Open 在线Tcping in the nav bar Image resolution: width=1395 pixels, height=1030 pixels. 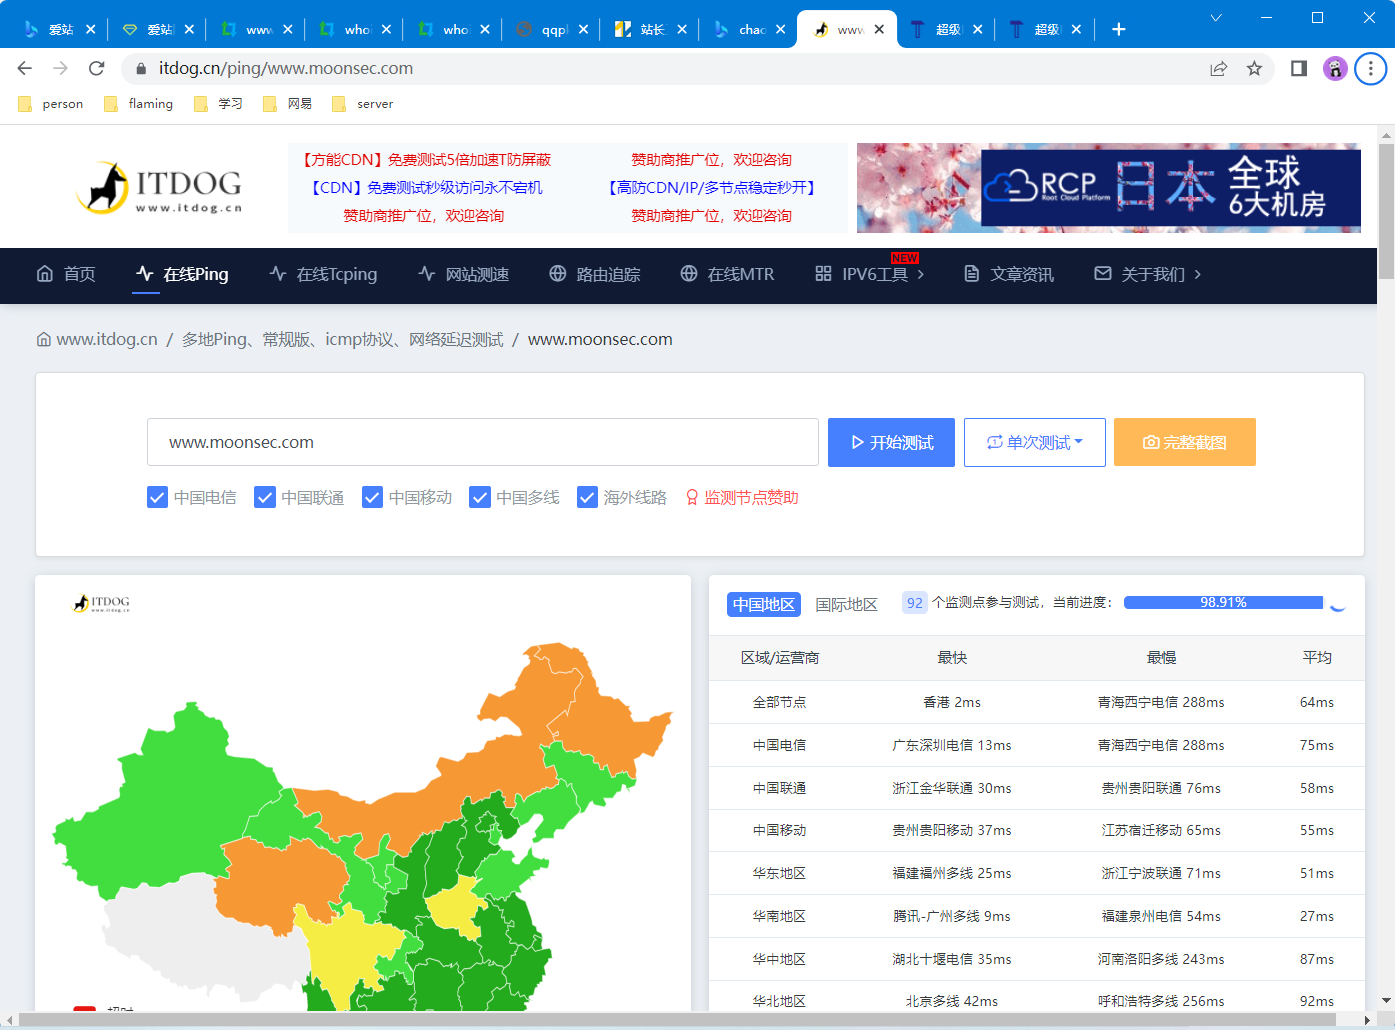[x=324, y=274]
